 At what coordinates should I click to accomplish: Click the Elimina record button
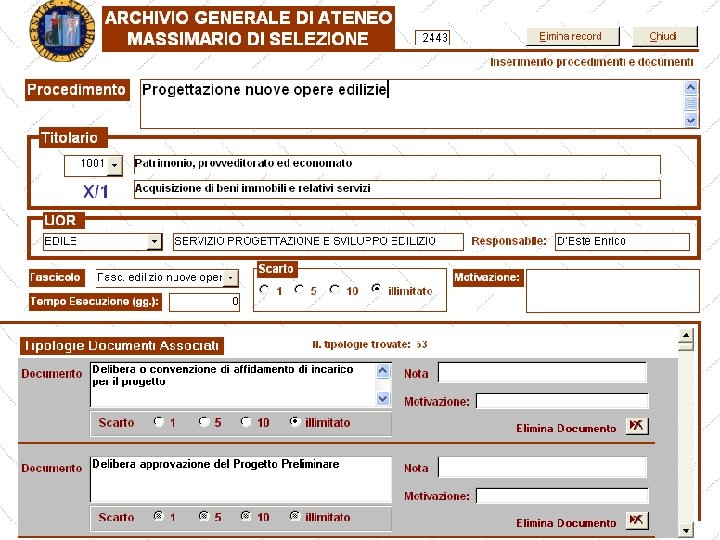[573, 36]
